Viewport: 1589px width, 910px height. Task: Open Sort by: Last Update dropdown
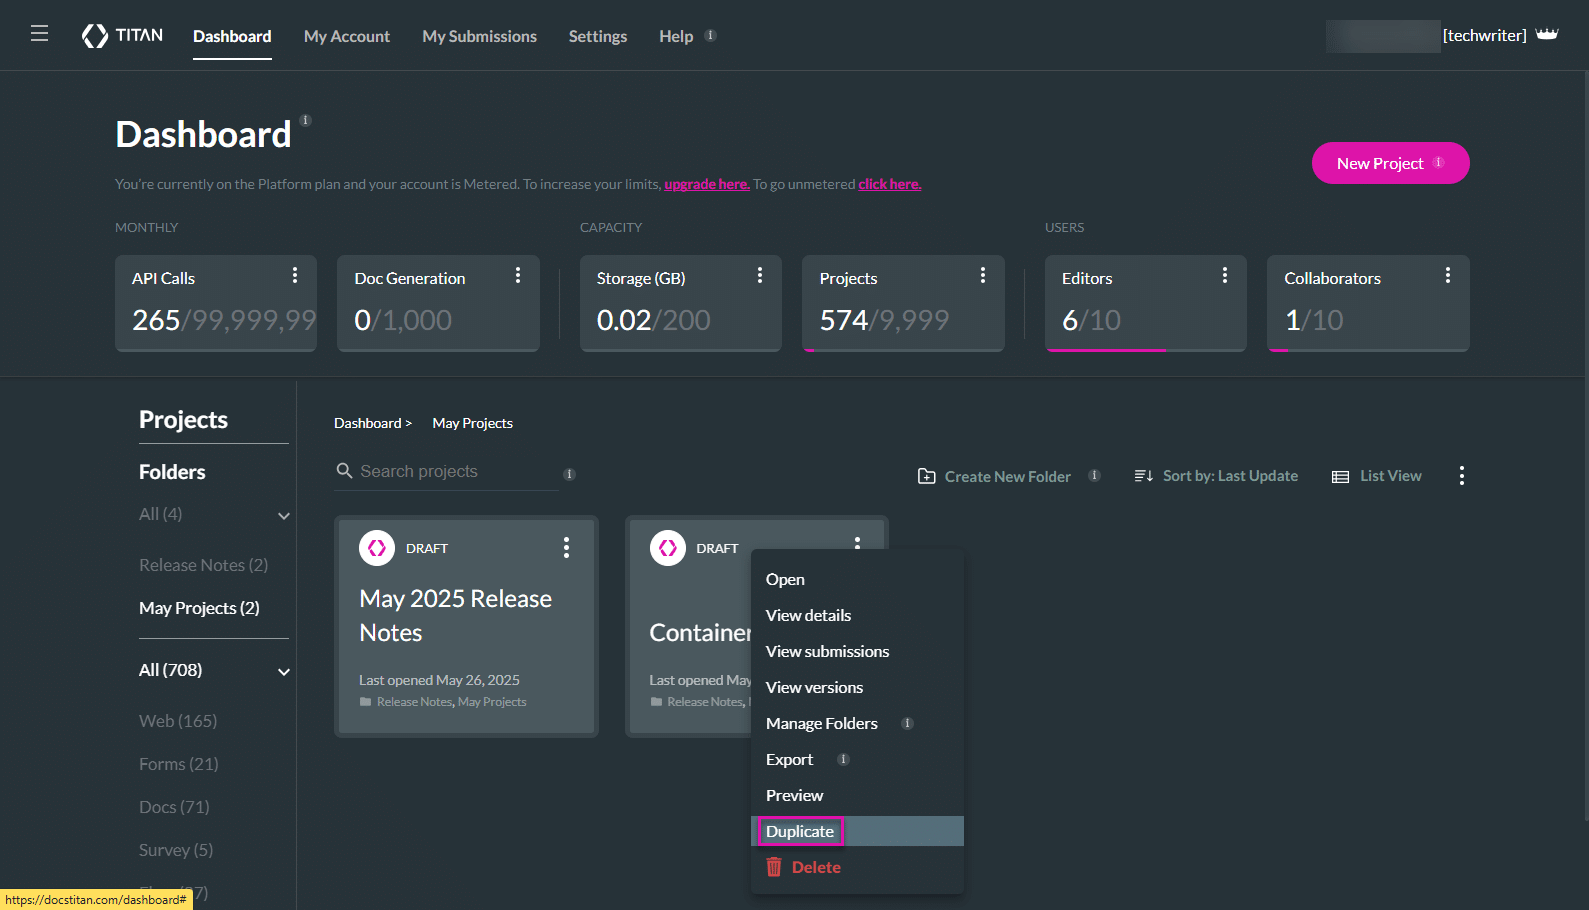pyautogui.click(x=1216, y=476)
